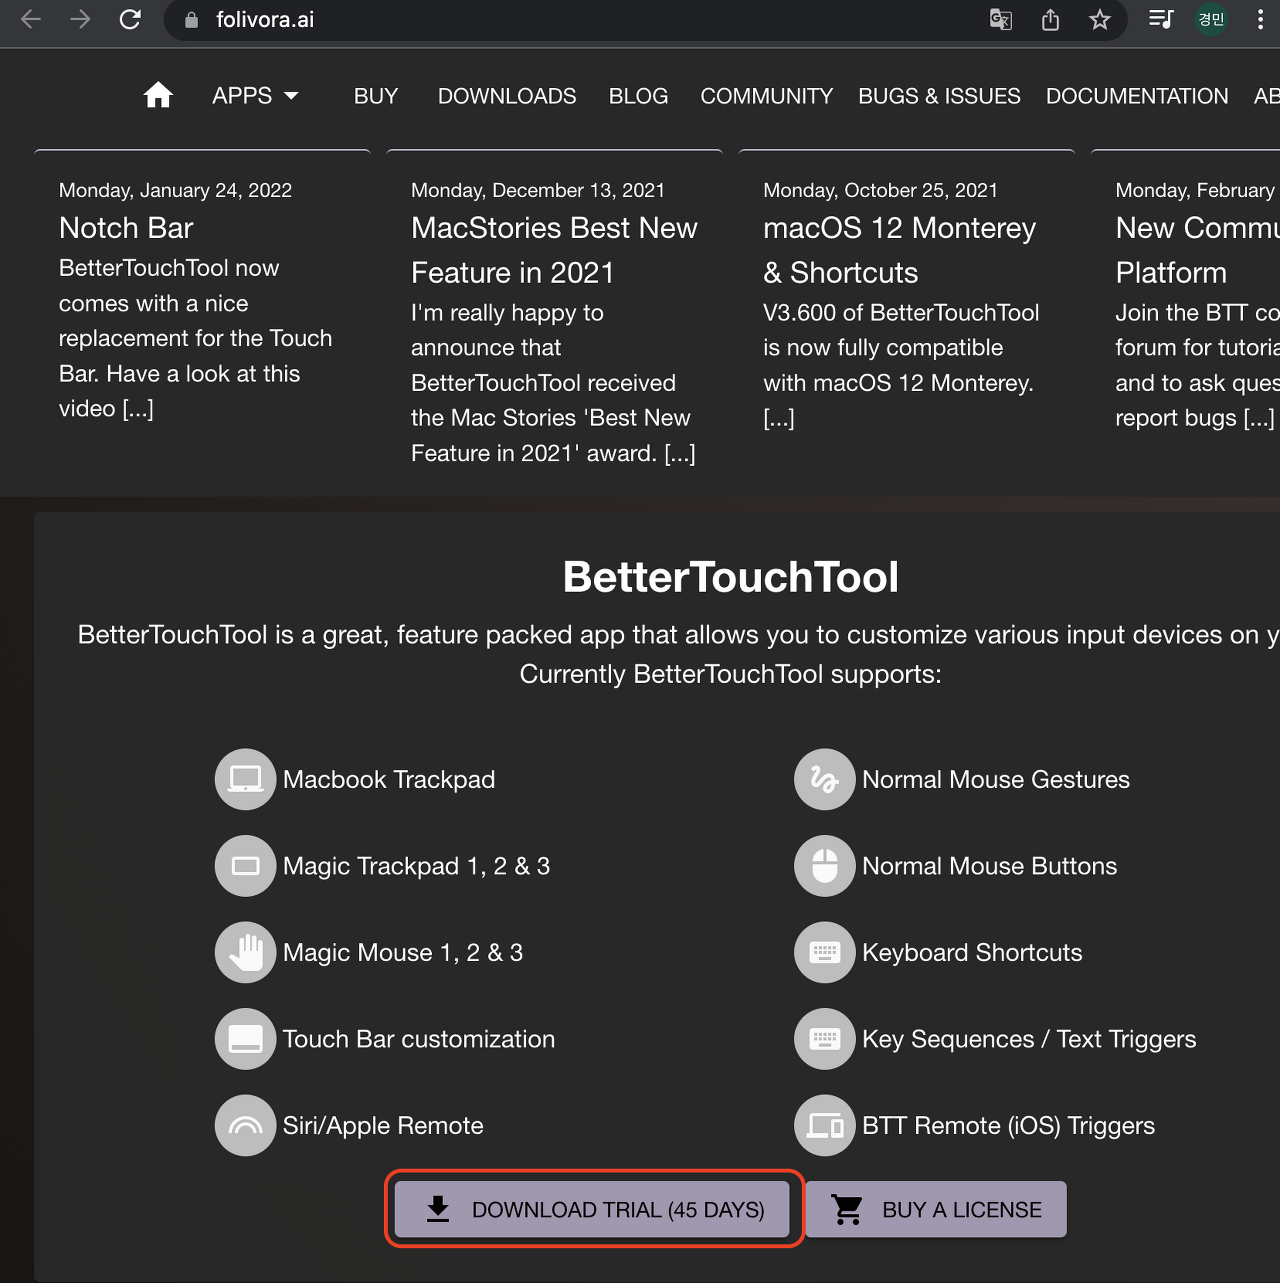Open the DOWNLOADS page
Screen dimensions: 1280x1283
[x=507, y=96]
